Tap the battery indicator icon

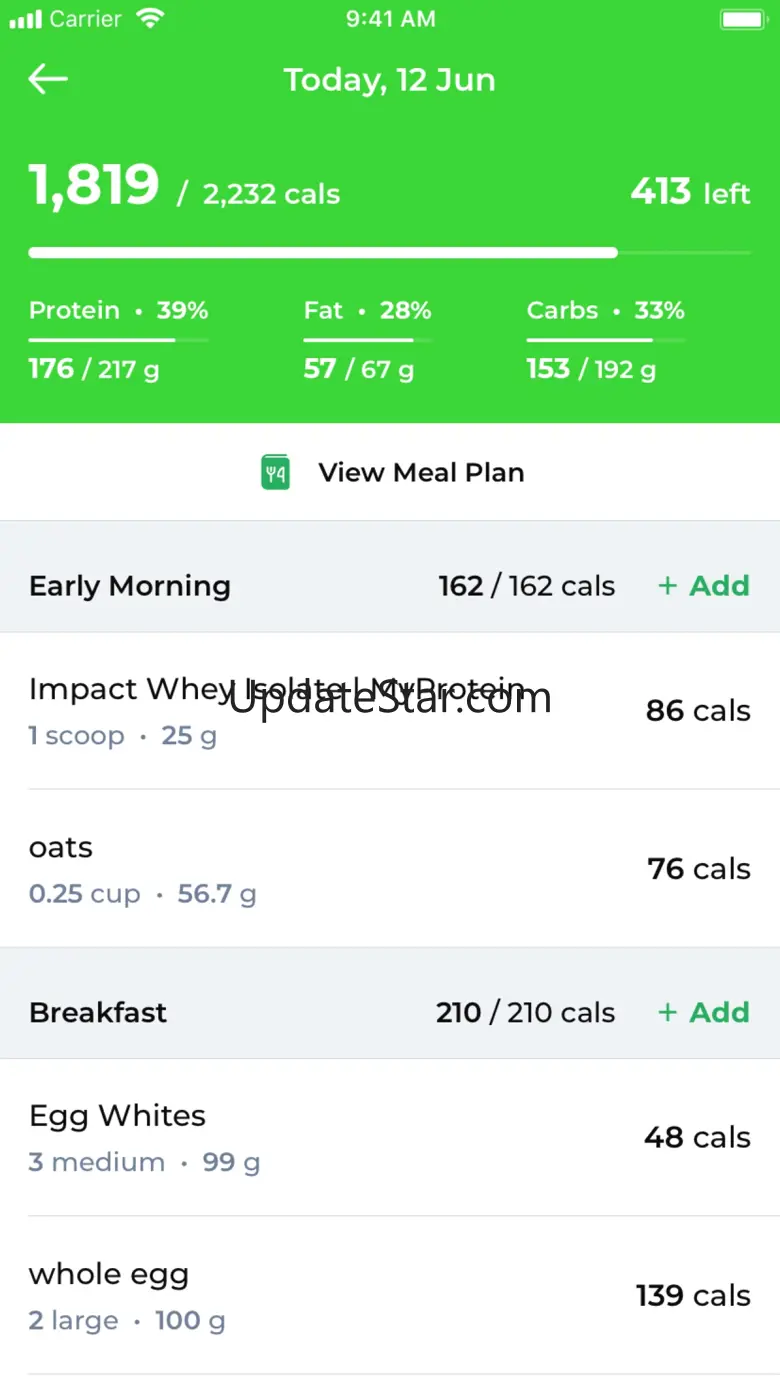742,19
